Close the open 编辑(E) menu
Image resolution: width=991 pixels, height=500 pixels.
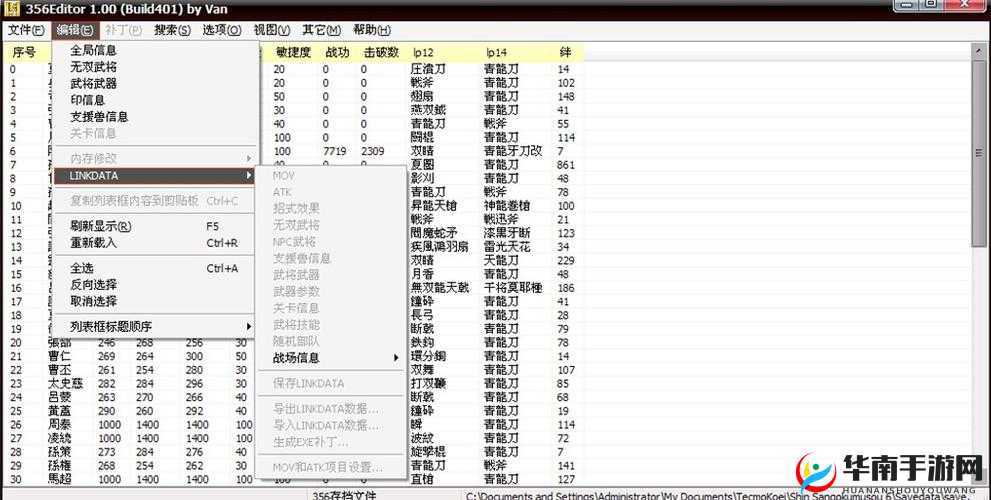pos(75,30)
